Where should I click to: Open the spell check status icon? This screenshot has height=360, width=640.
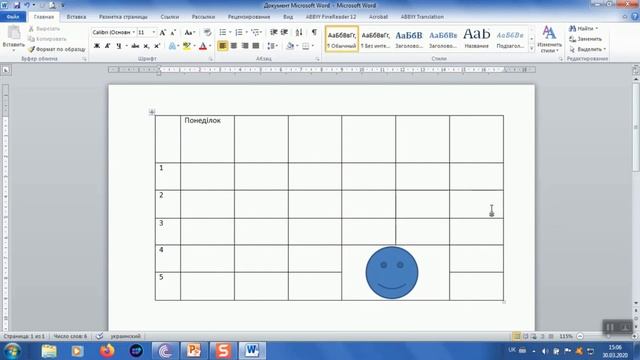99,336
